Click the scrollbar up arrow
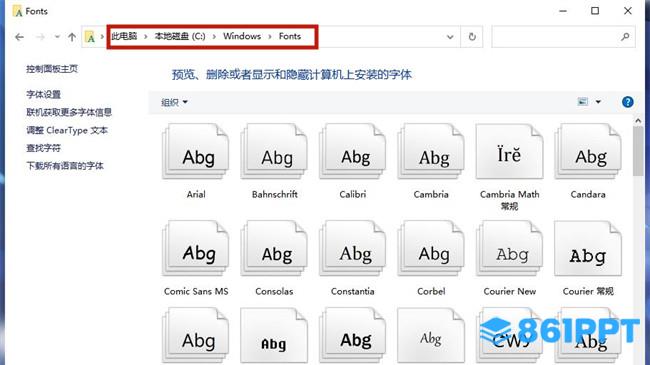 [638, 121]
